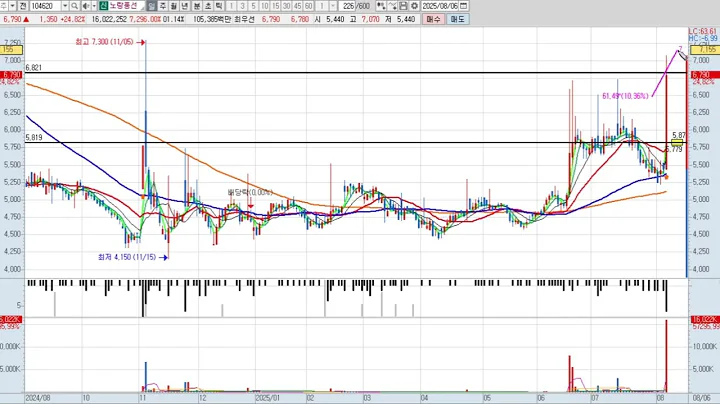Screen dimensions: 720x404
Task: Click the 배당락(0,00%) marker label
Action: point(250,192)
